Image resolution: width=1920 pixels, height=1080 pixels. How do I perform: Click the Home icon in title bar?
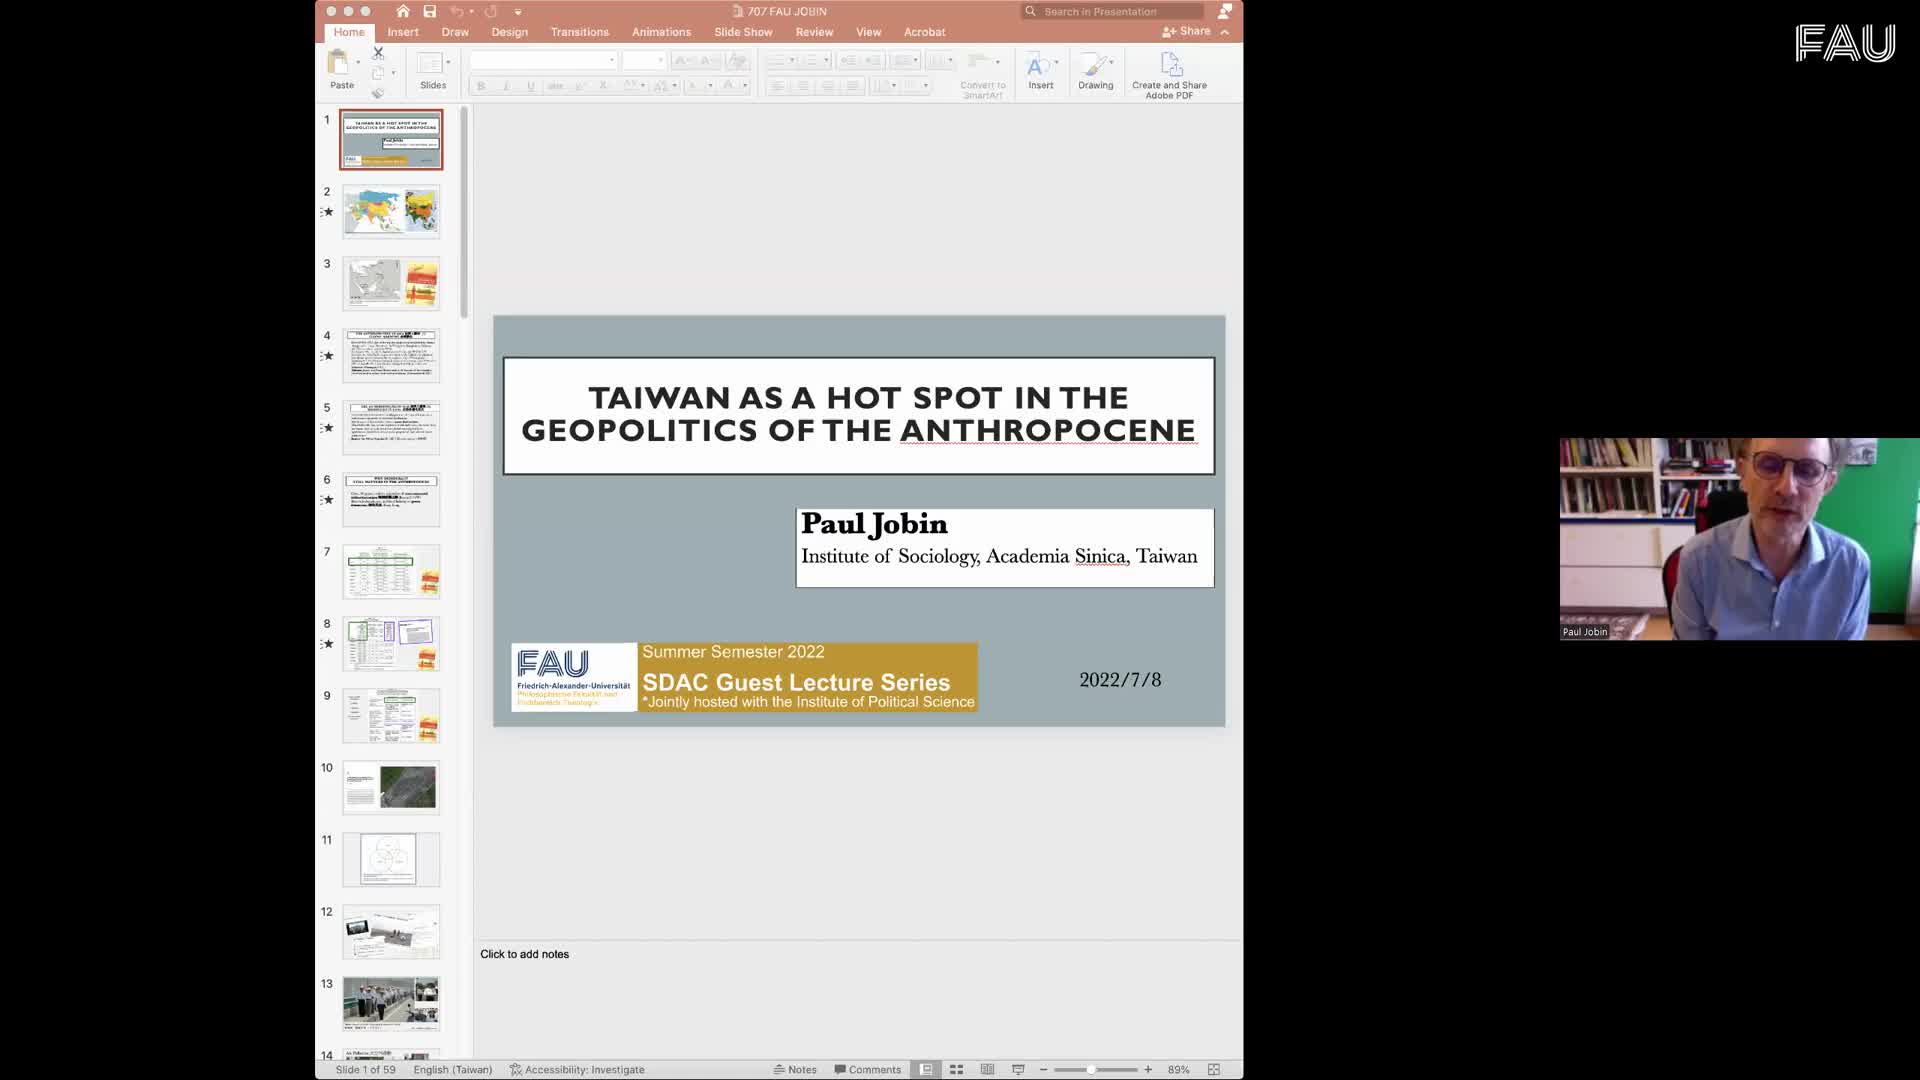coord(402,11)
